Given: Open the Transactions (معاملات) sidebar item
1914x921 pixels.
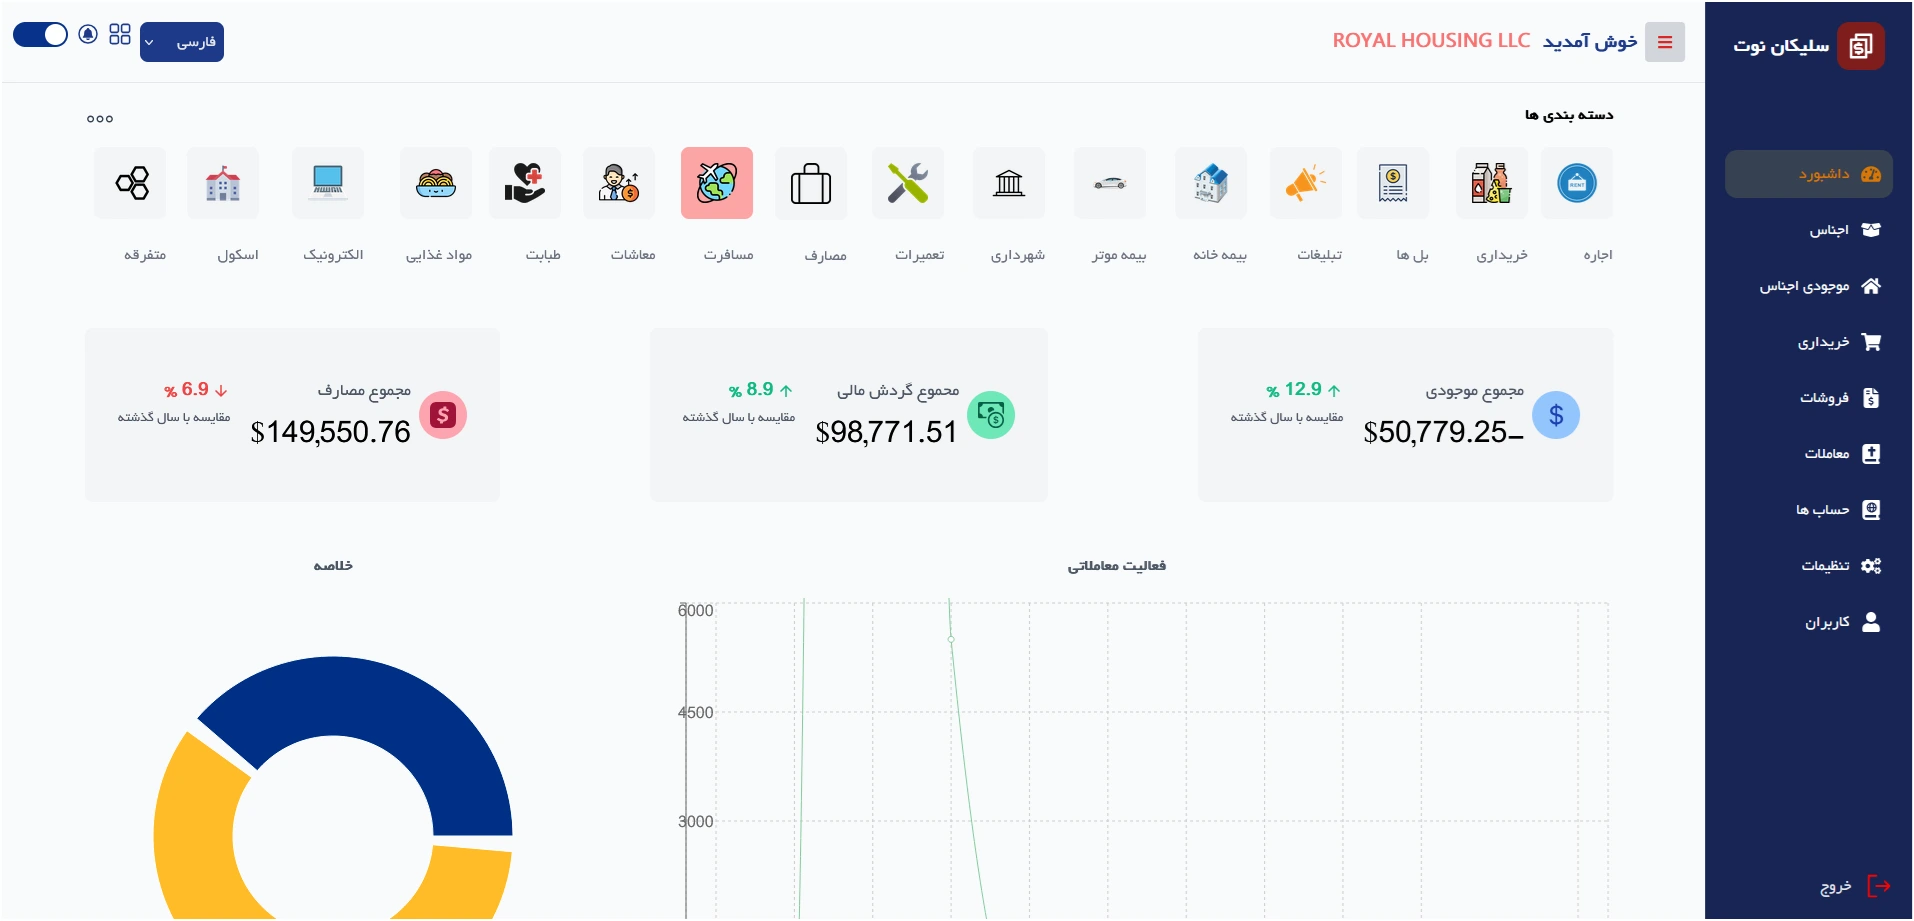Looking at the screenshot, I should [x=1838, y=454].
